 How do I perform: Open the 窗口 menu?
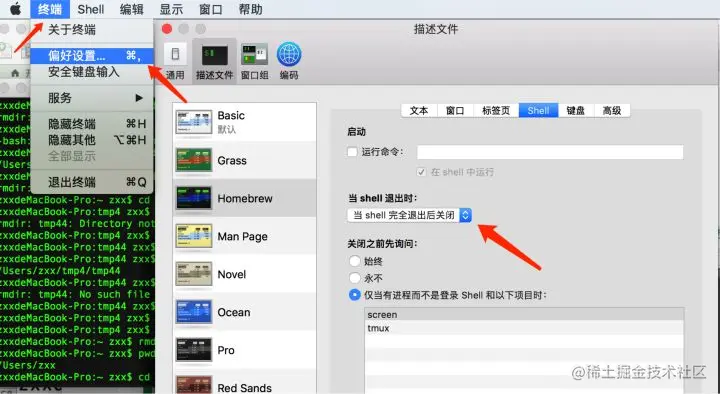pyautogui.click(x=211, y=9)
